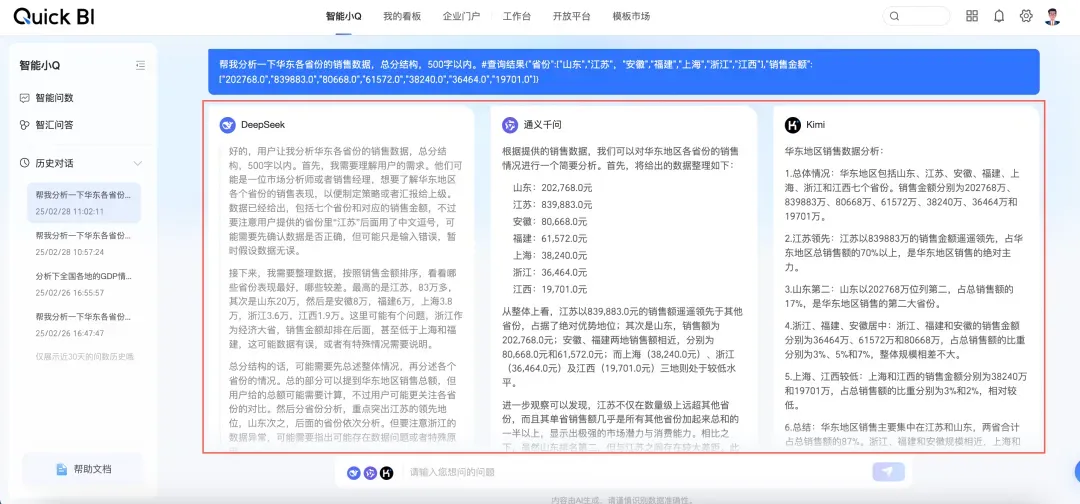Viewport: 1080px width, 504px height.
Task: Click Kimi's 3.山东第二 paragraph
Action: 900,295
